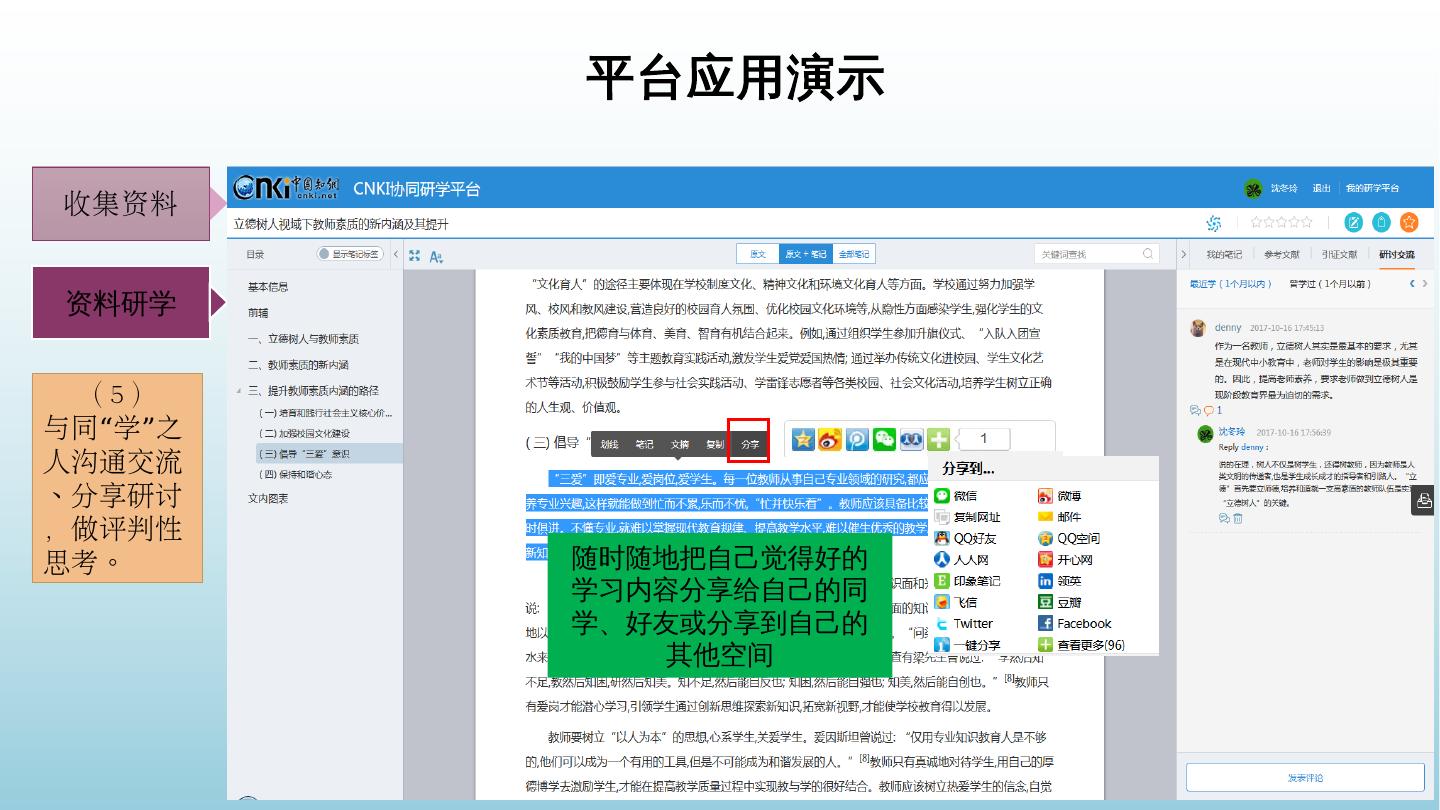The width and height of the screenshot is (1440, 810).
Task: Switch to the 参考文献 tab
Action: click(x=1281, y=255)
